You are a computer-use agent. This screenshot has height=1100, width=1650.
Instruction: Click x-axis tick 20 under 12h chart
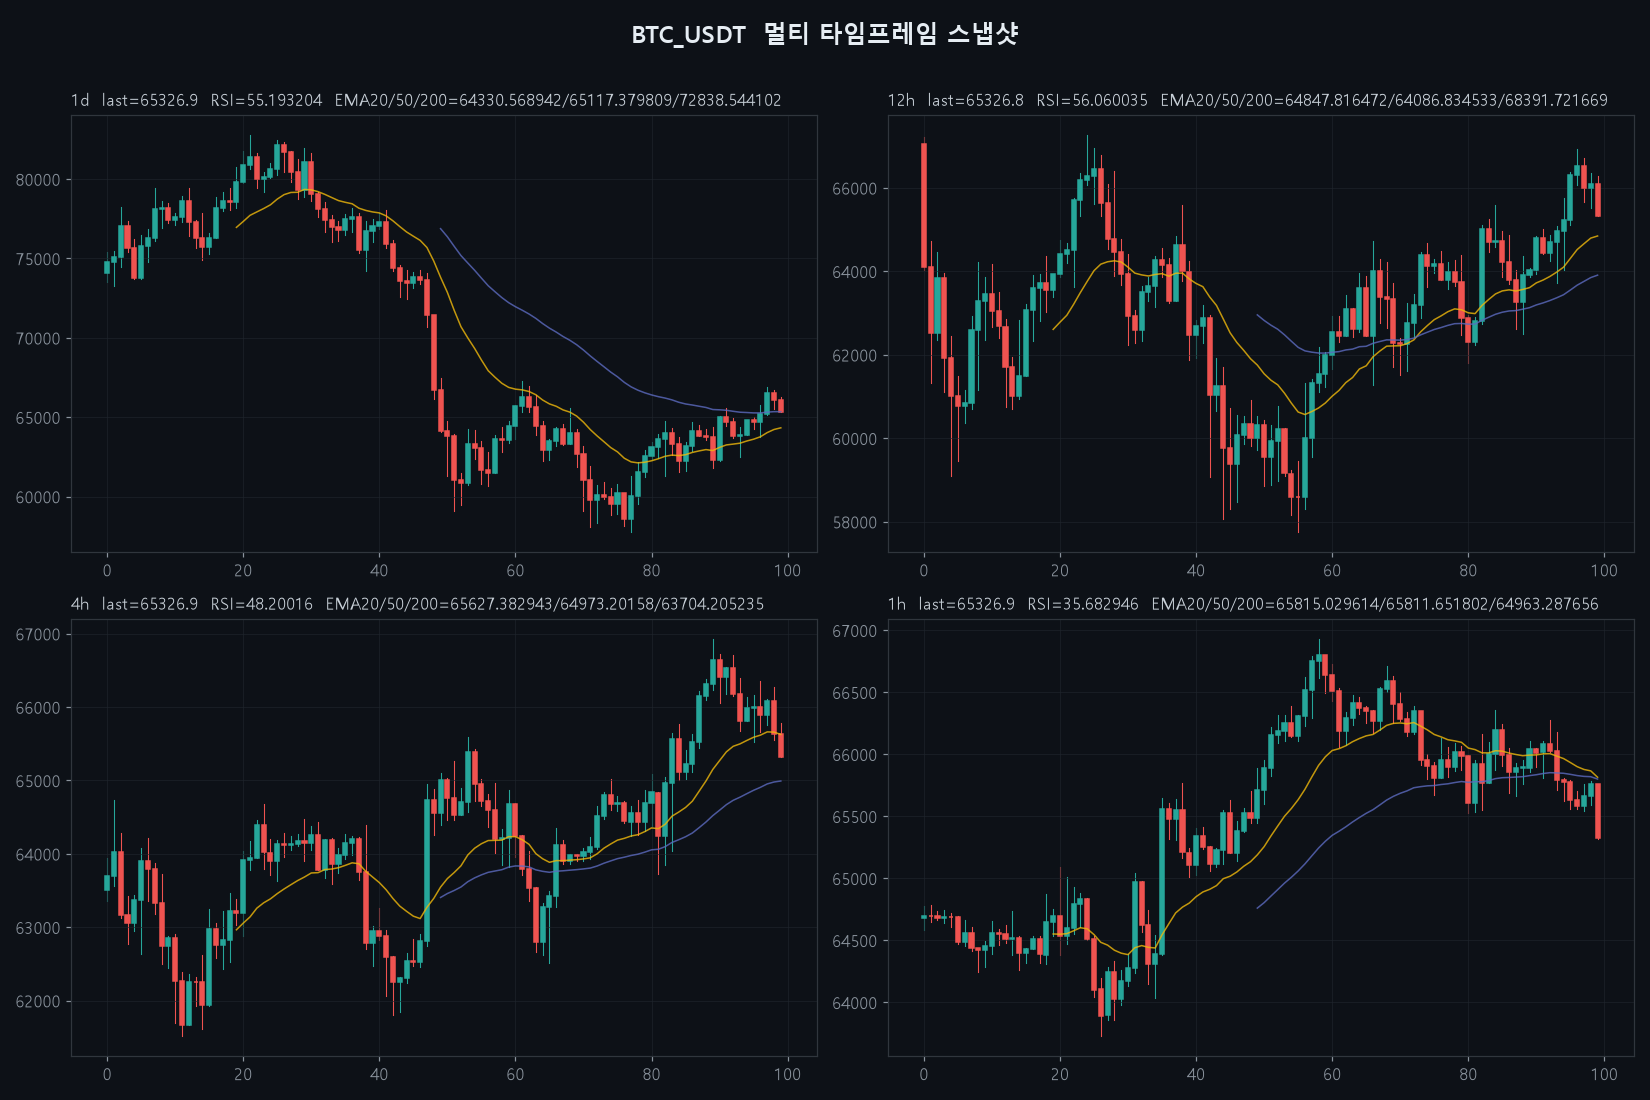(1060, 571)
